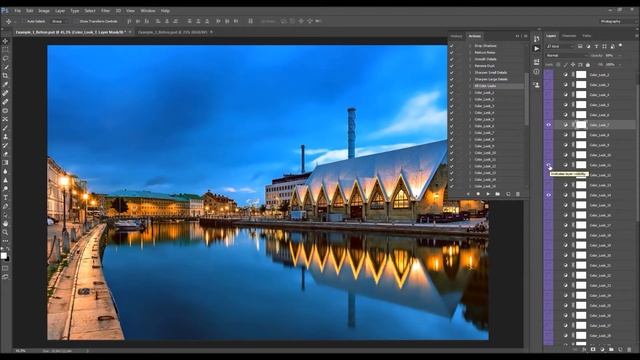This screenshot has width=640, height=360.
Task: Filter layers by pixel layers icon
Action: point(580,47)
